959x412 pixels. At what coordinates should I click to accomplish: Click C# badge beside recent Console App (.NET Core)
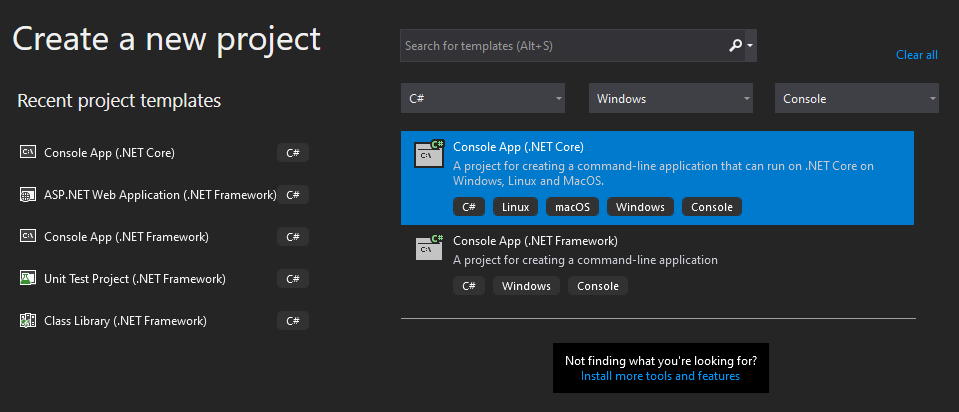click(x=293, y=153)
